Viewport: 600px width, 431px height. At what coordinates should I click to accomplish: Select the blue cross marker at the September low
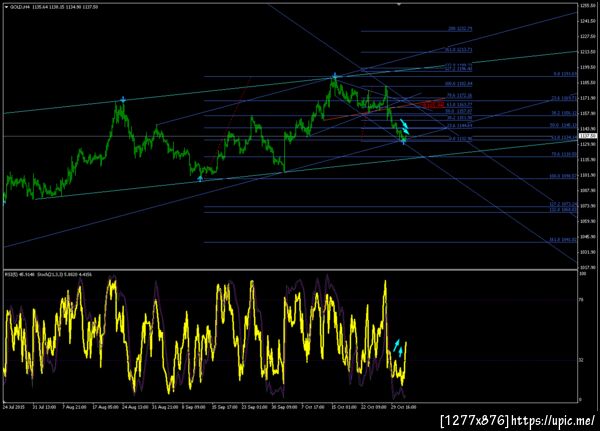(x=200, y=178)
